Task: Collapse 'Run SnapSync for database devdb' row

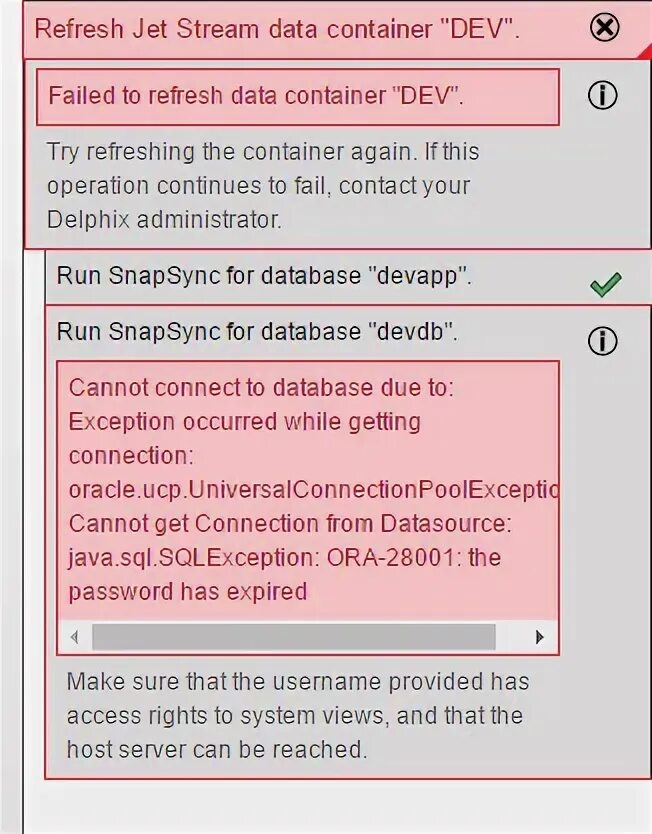Action: click(x=257, y=332)
